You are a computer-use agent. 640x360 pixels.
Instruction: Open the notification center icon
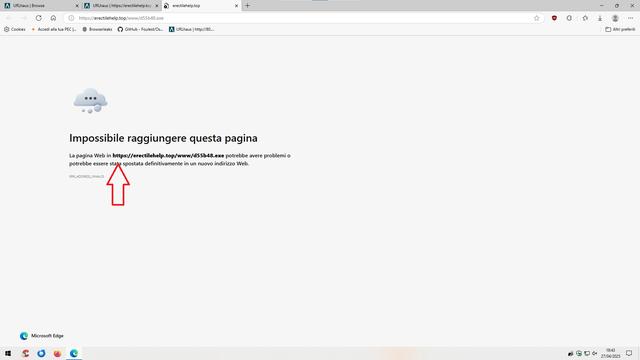pyautogui.click(x=629, y=353)
